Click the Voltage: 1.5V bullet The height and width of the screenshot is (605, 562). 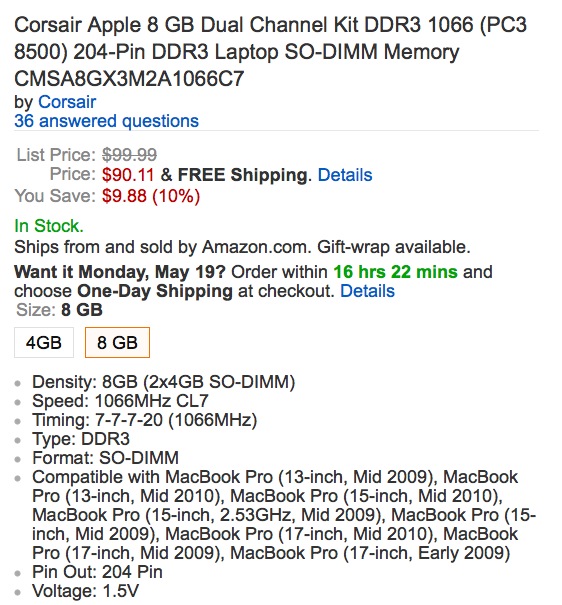(85, 591)
